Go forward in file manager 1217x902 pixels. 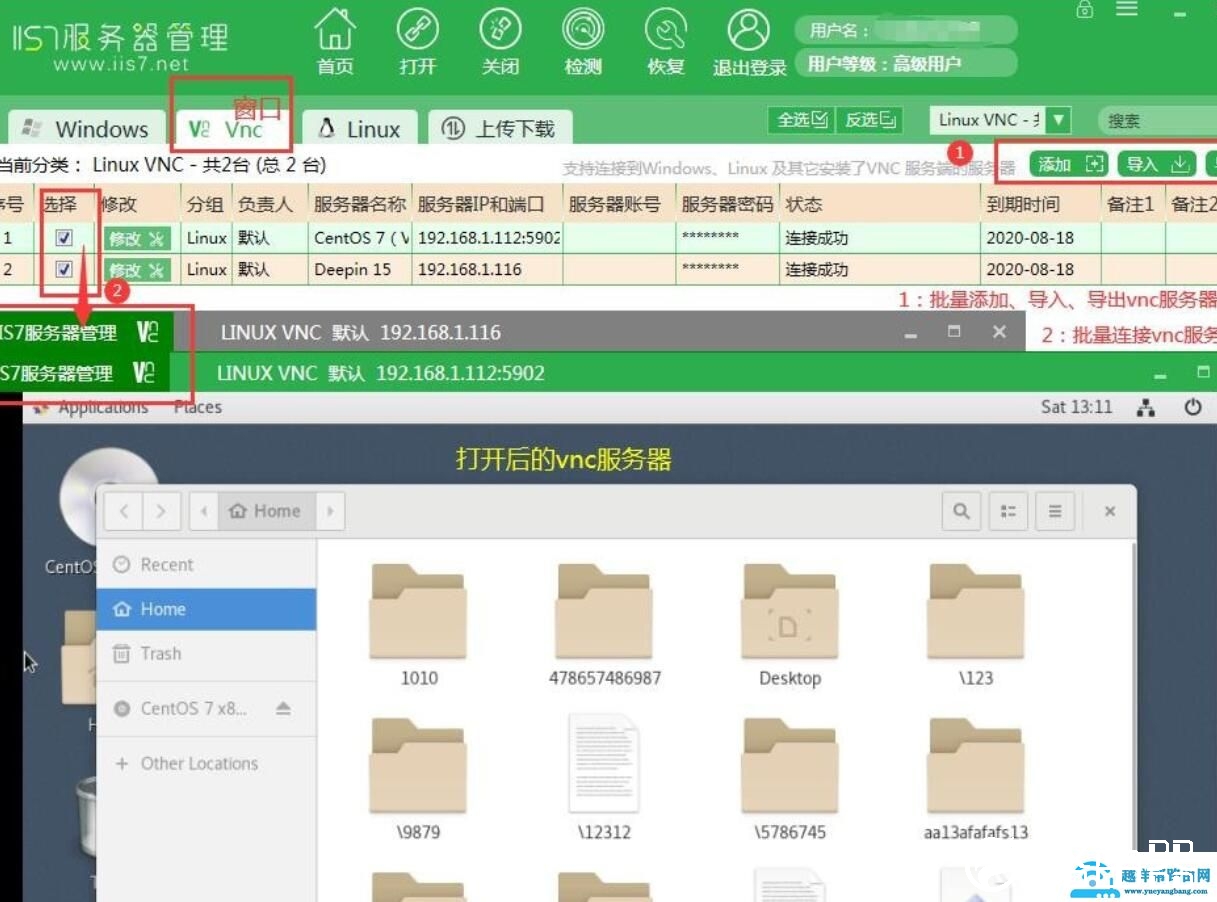[162, 511]
